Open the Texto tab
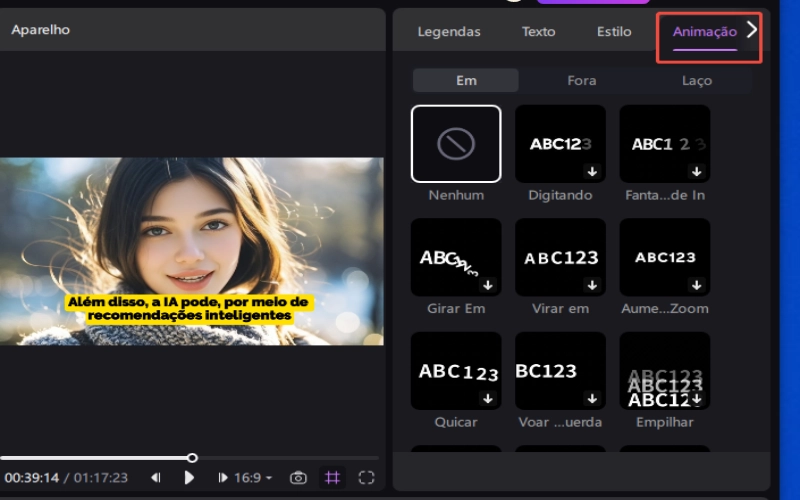The image size is (800, 500). tap(538, 32)
